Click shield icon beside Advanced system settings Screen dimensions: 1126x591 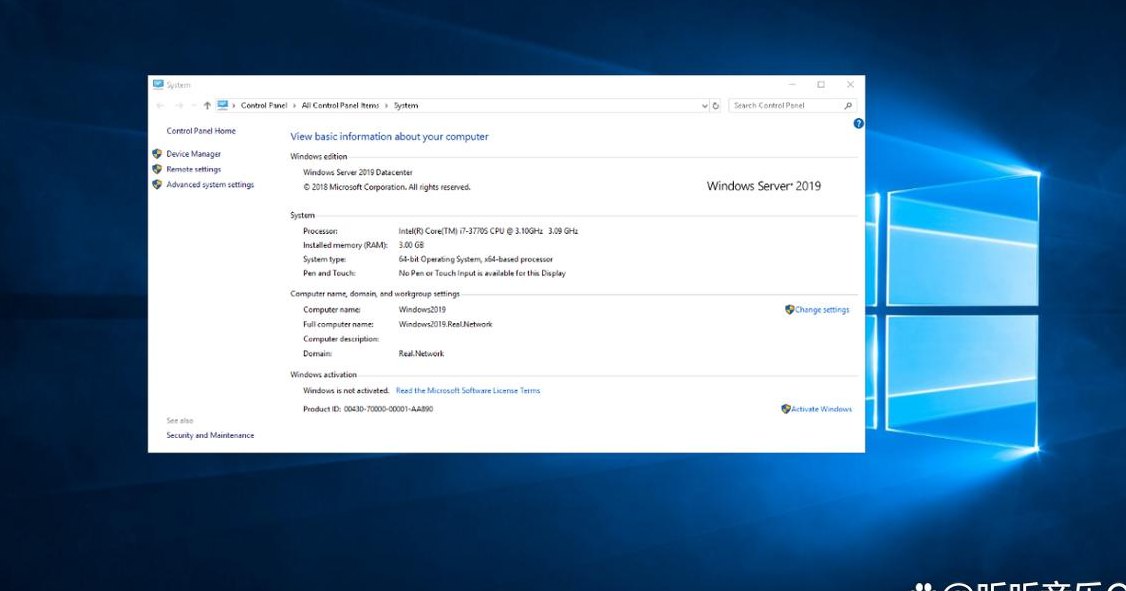click(x=157, y=185)
